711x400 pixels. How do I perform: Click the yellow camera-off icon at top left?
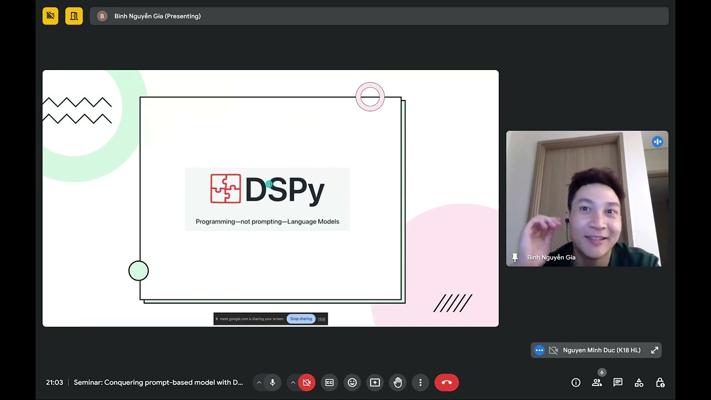[50, 16]
